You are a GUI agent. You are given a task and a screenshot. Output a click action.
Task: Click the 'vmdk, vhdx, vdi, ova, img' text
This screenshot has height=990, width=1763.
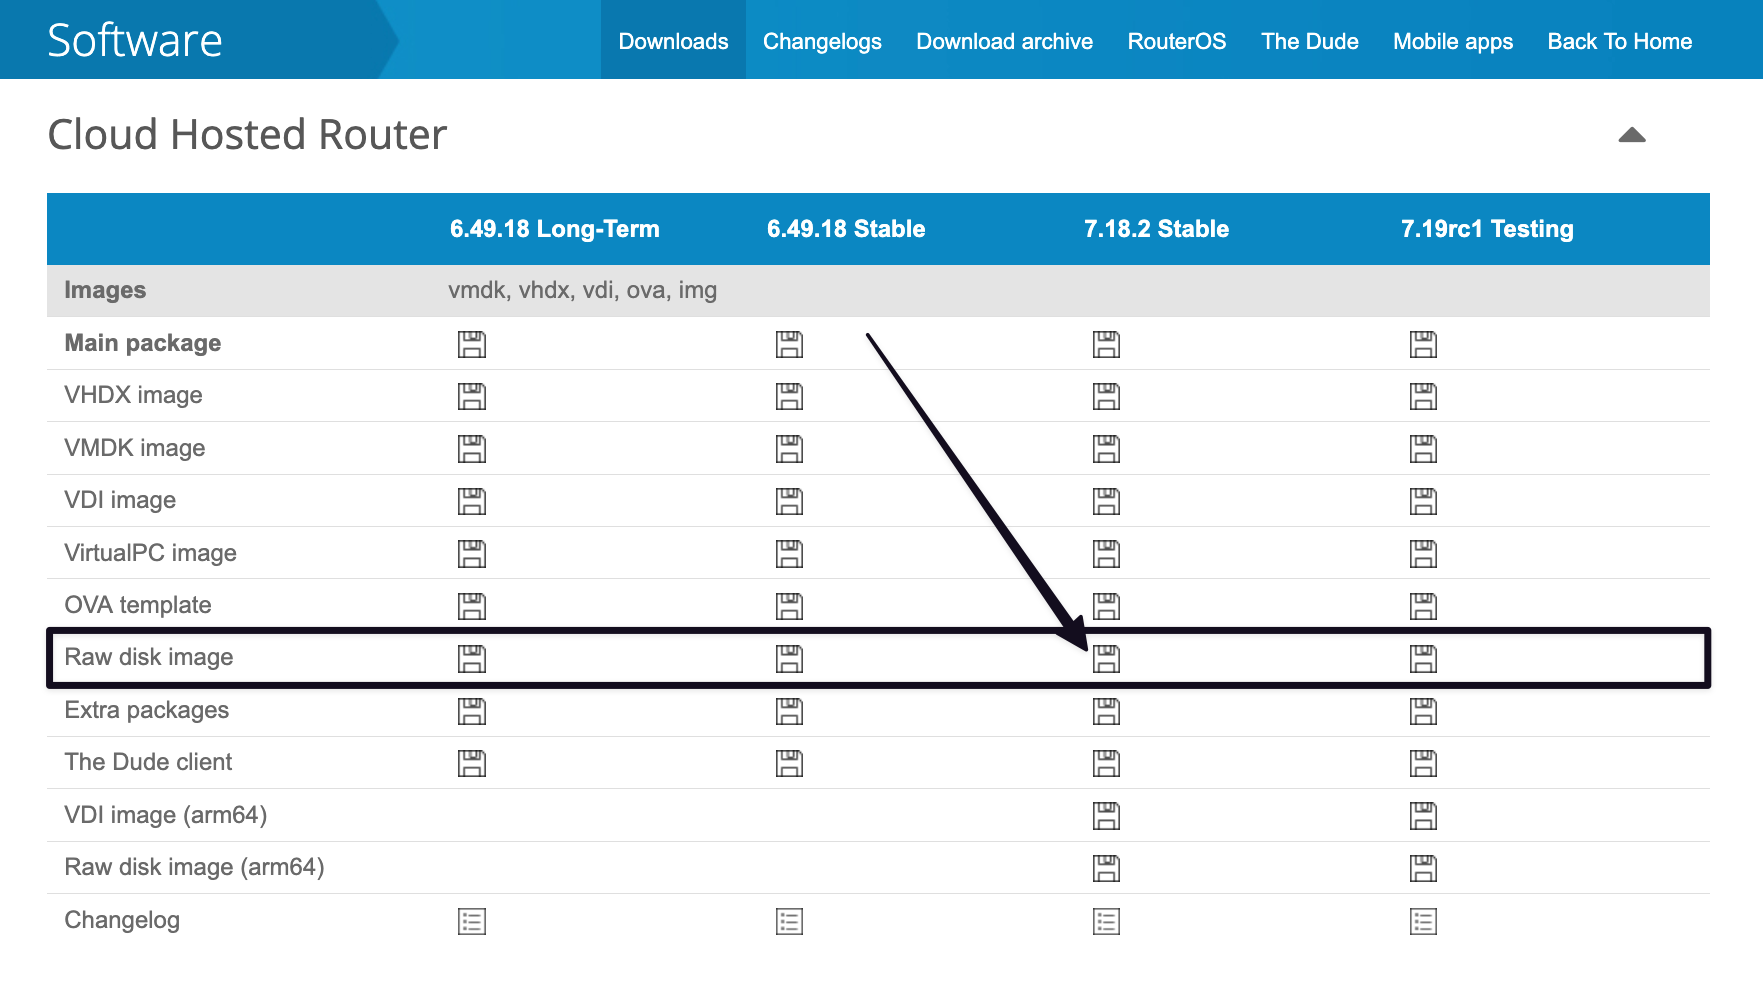click(x=582, y=290)
